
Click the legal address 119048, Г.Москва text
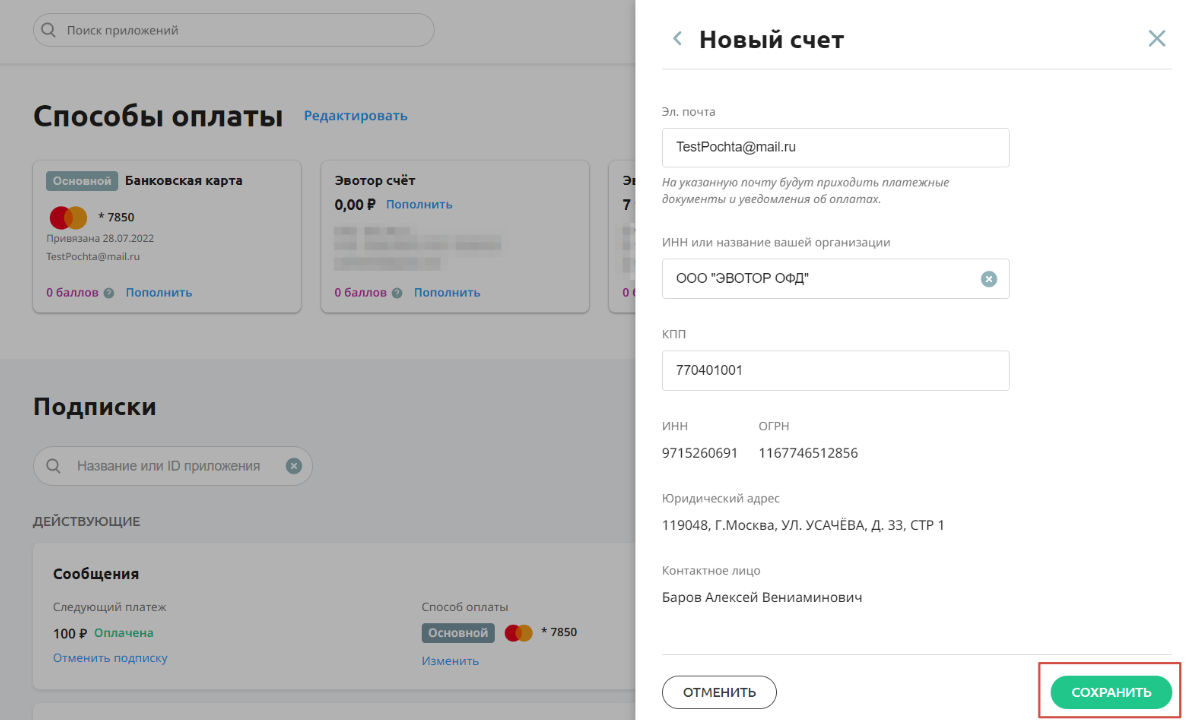(803, 526)
